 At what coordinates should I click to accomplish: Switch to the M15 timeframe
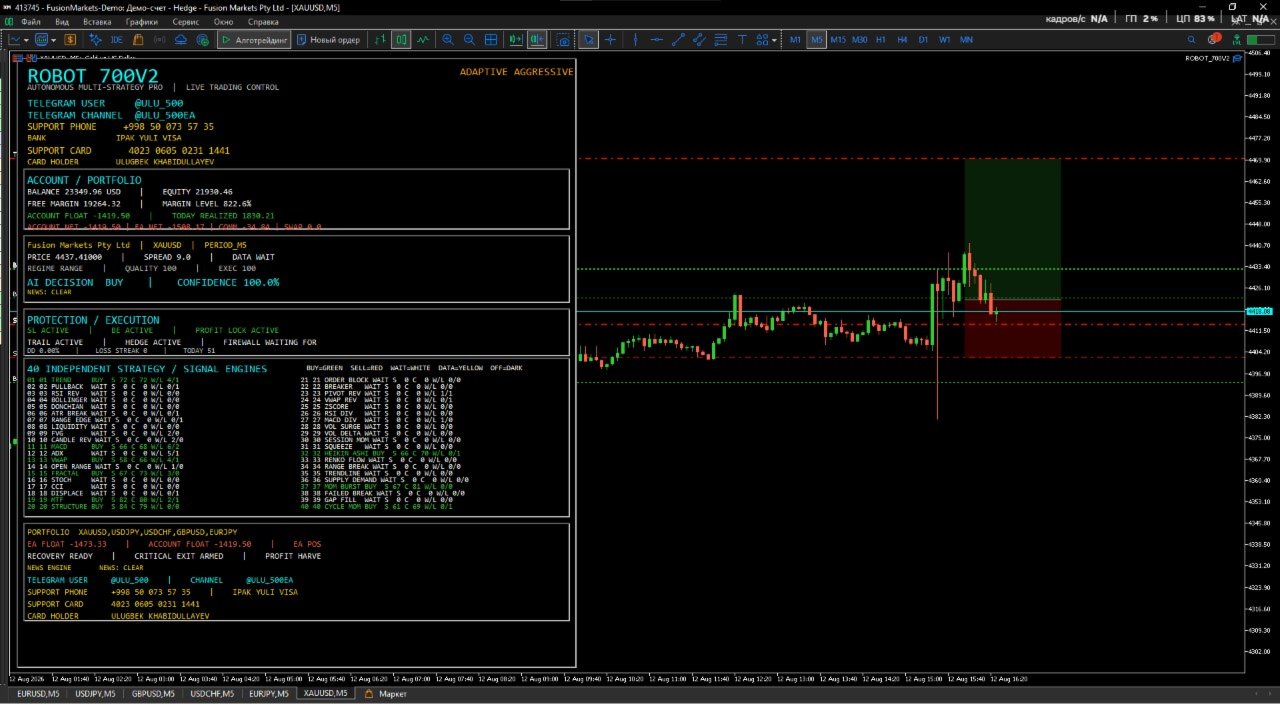click(838, 40)
